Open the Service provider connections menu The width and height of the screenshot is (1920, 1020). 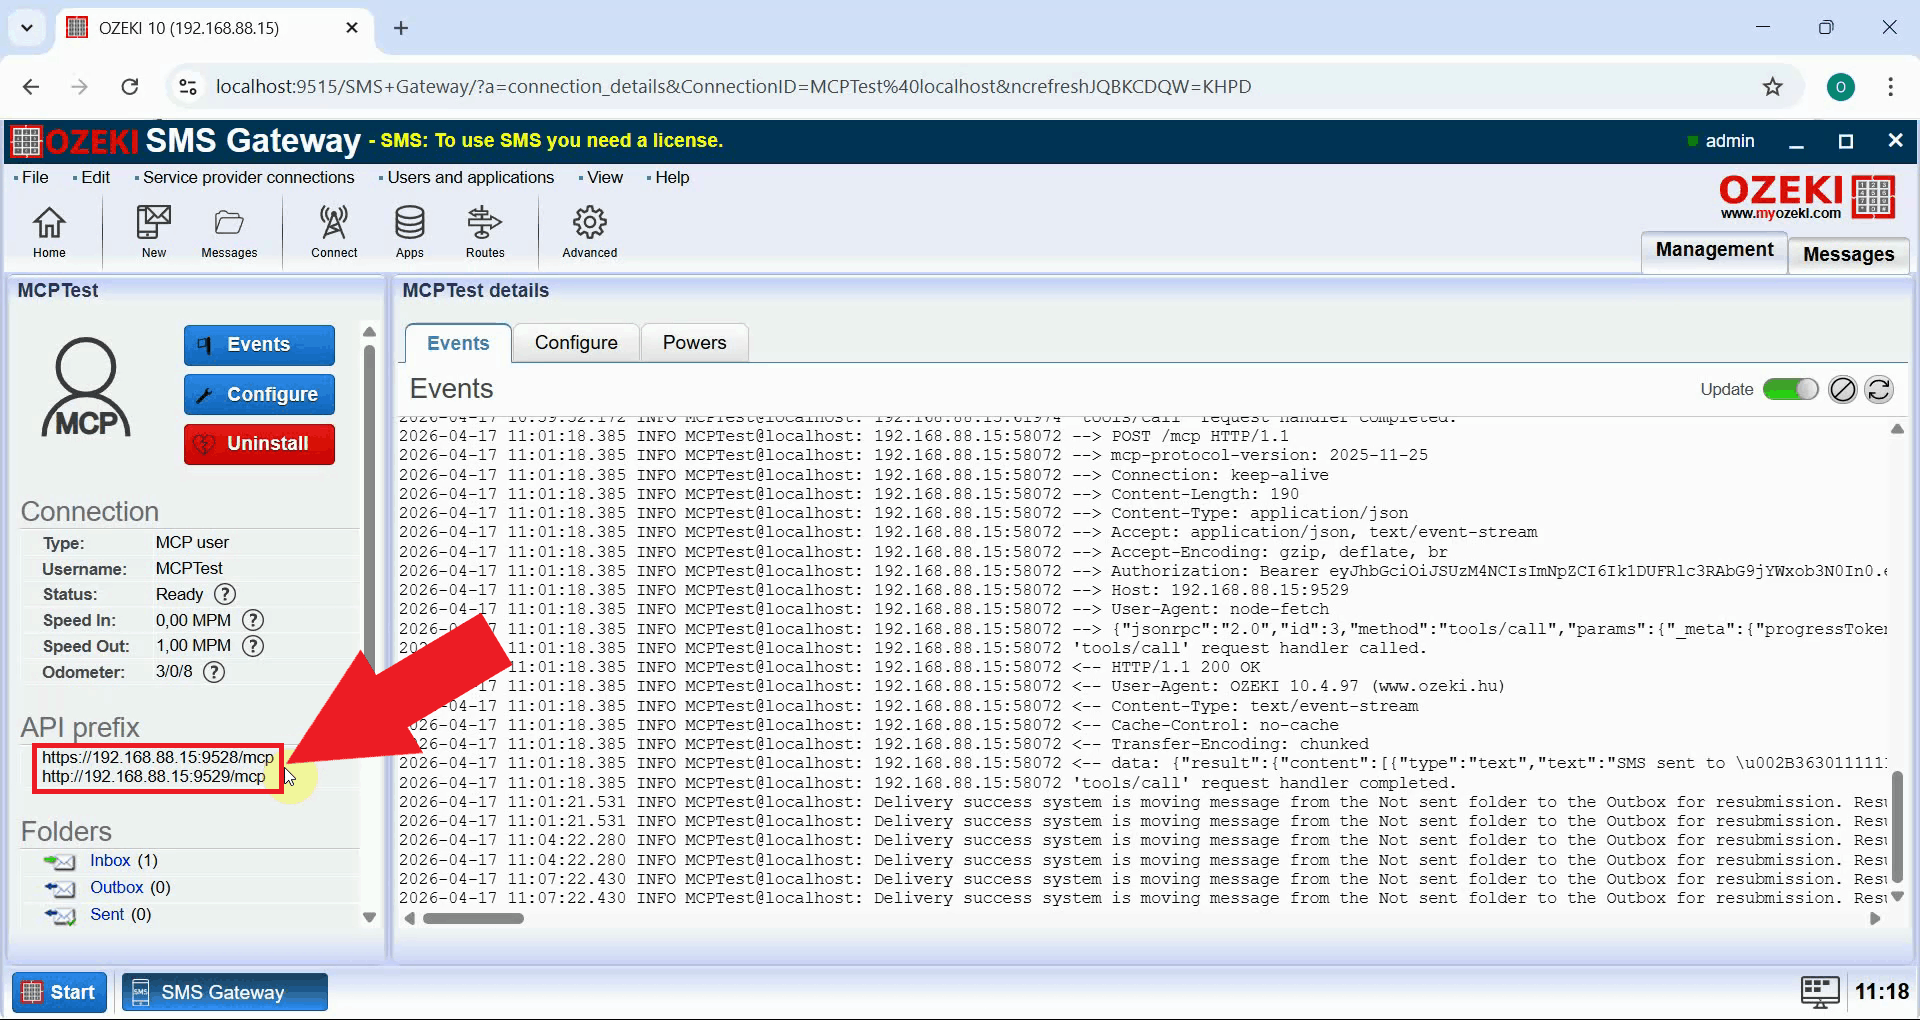point(247,177)
